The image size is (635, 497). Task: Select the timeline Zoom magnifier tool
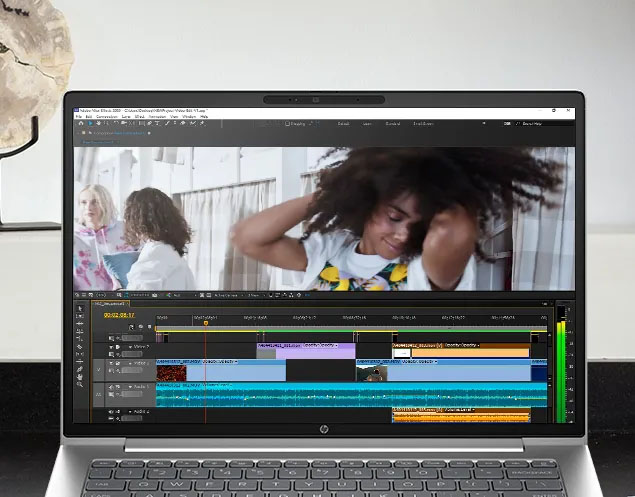coord(80,384)
